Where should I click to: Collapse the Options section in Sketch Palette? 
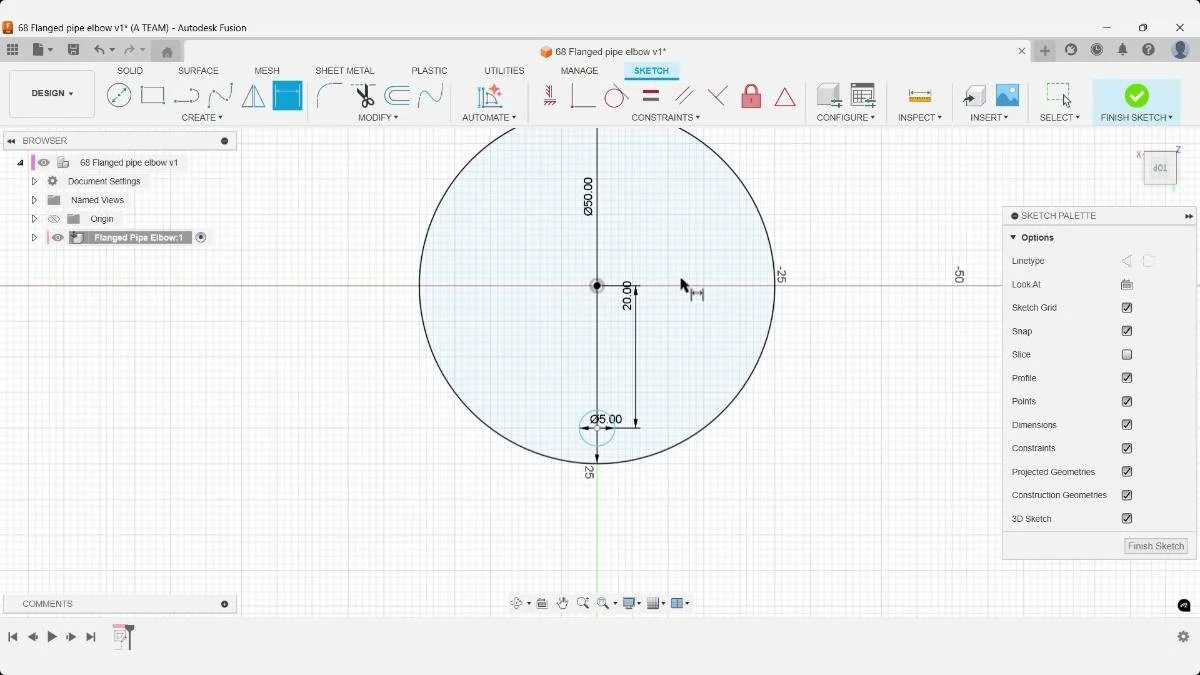click(1013, 238)
